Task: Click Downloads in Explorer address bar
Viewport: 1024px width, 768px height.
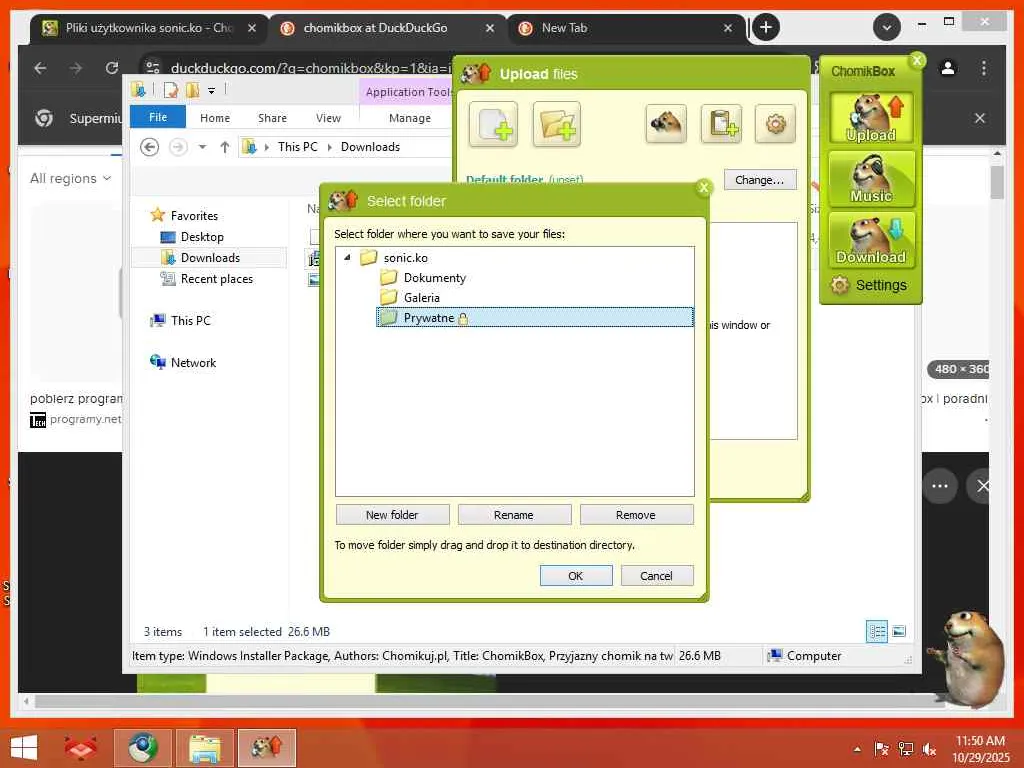Action: (370, 147)
